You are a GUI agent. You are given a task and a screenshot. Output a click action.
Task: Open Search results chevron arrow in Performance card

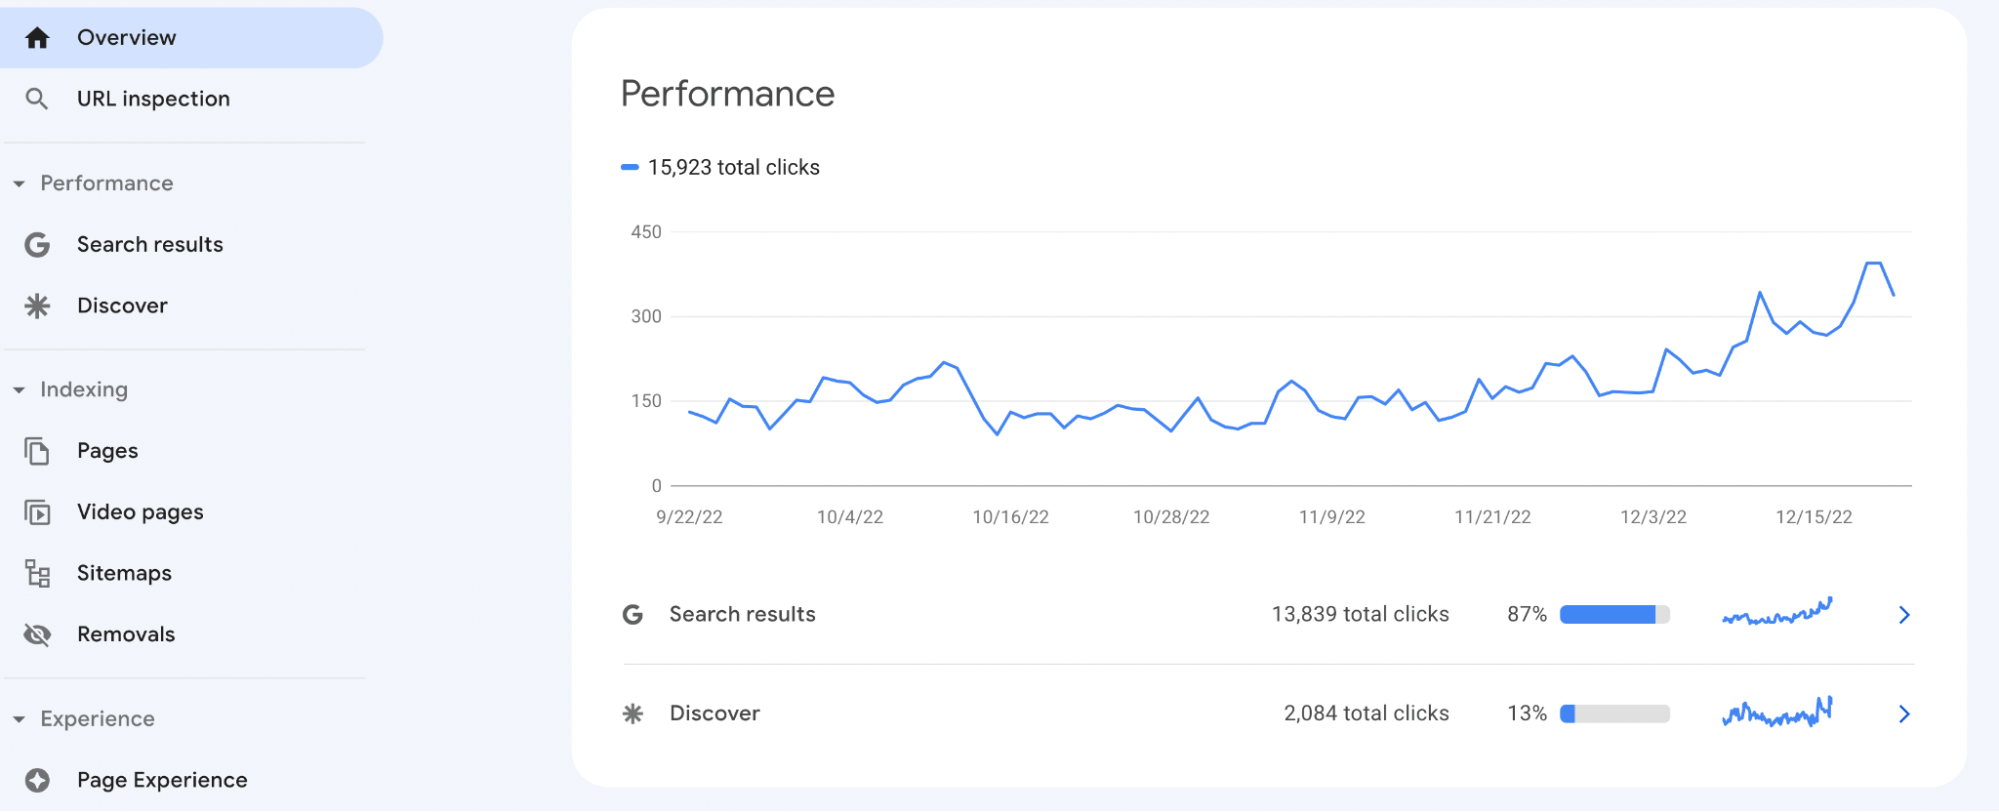(1904, 615)
